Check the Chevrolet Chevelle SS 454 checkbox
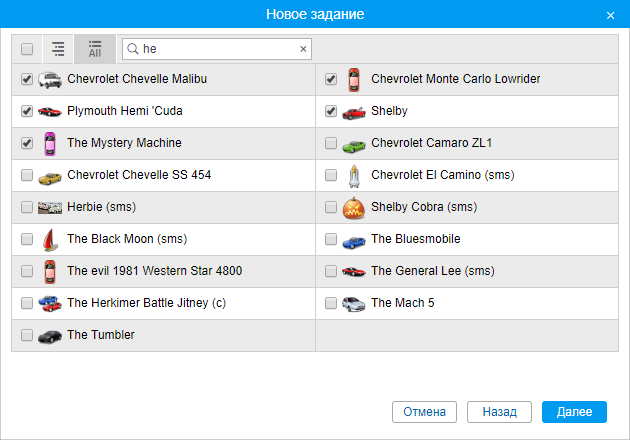Viewport: 630px width, 440px height. [27, 176]
